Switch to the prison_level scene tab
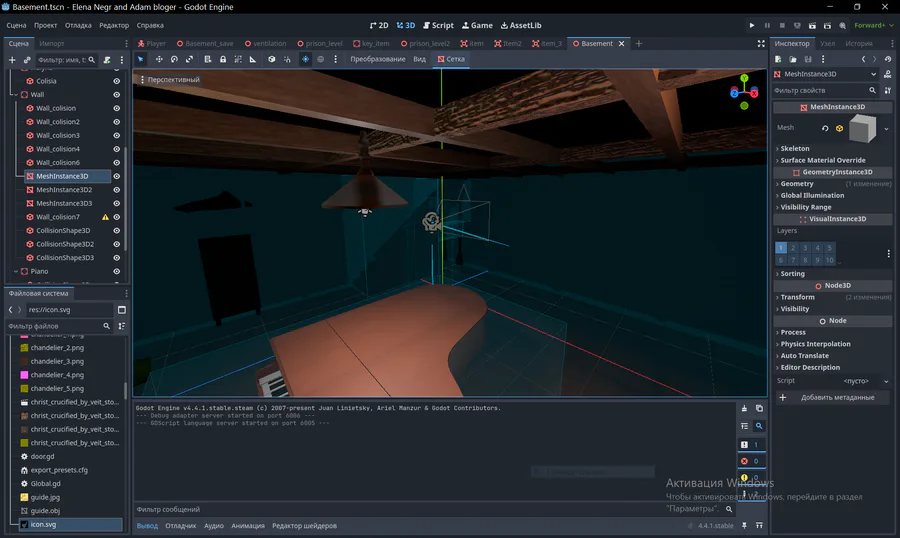This screenshot has width=900, height=538. pyautogui.click(x=320, y=44)
